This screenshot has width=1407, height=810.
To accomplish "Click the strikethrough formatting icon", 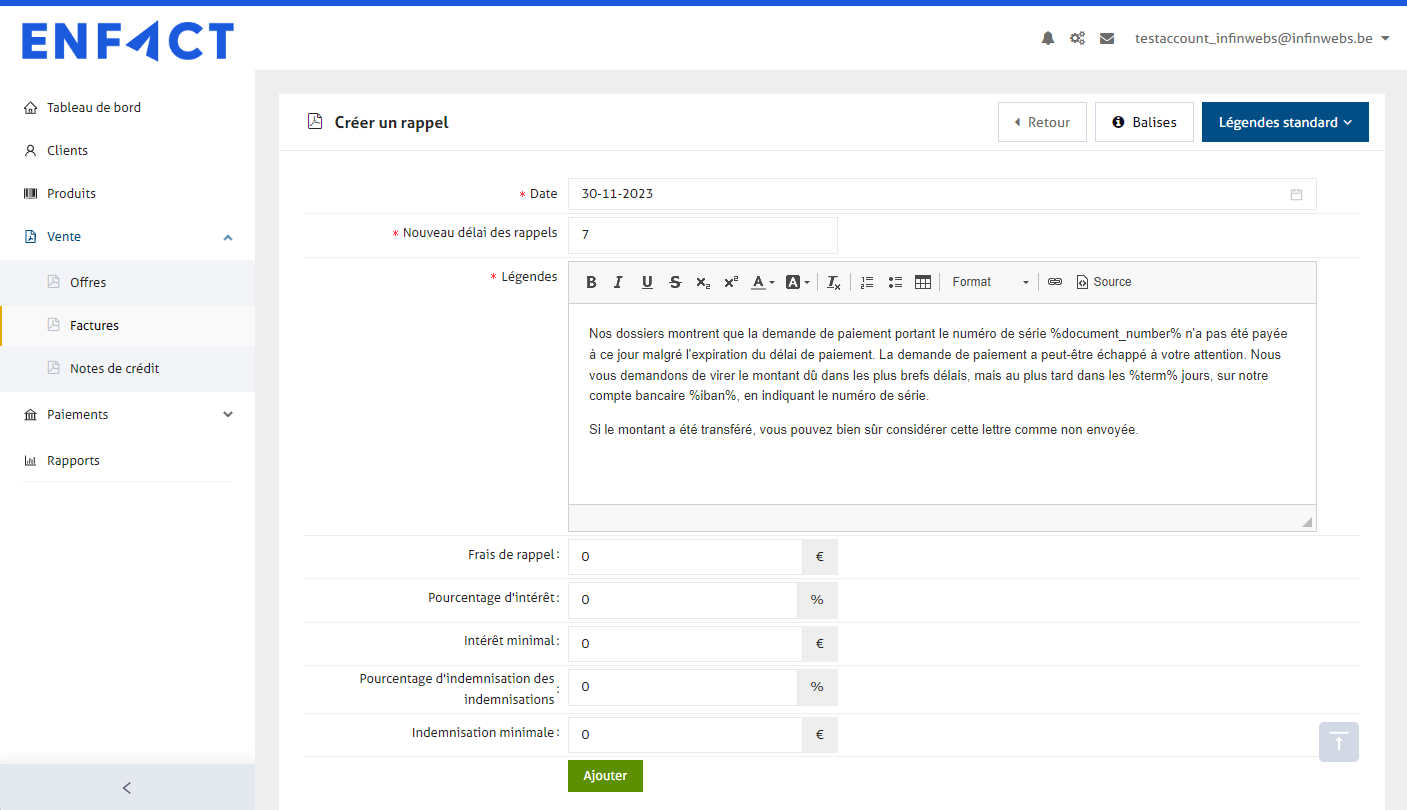I will tap(675, 282).
